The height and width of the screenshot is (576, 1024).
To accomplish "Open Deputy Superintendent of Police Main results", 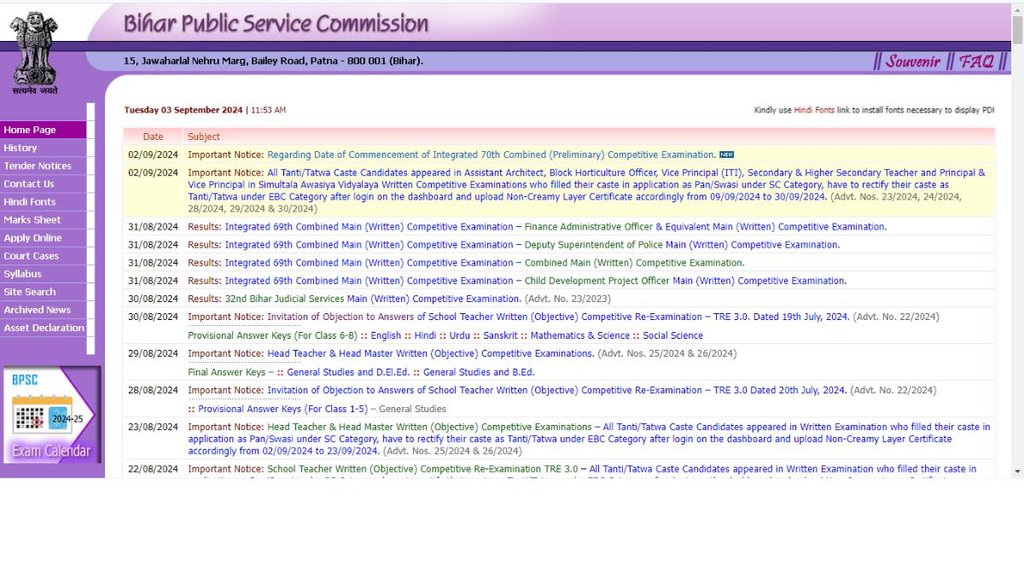I will point(532,245).
